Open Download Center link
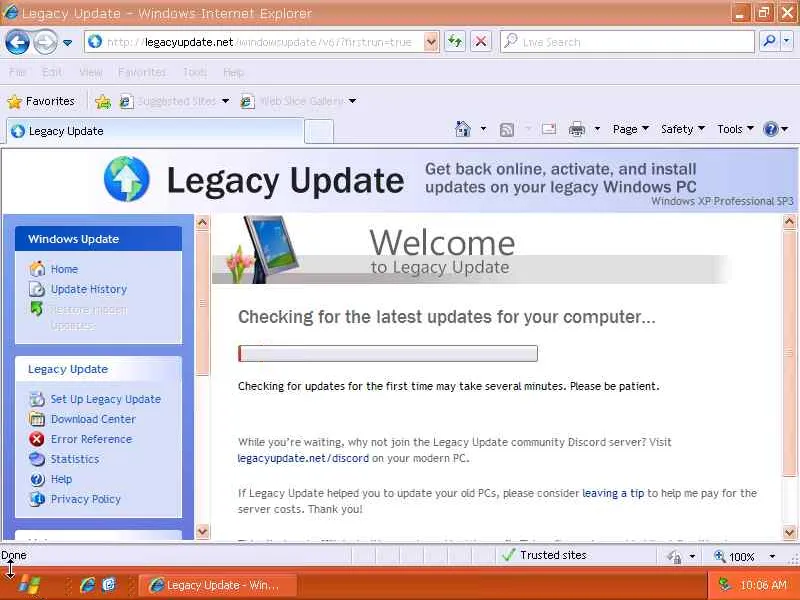Screen dimensions: 800x600 point(93,419)
